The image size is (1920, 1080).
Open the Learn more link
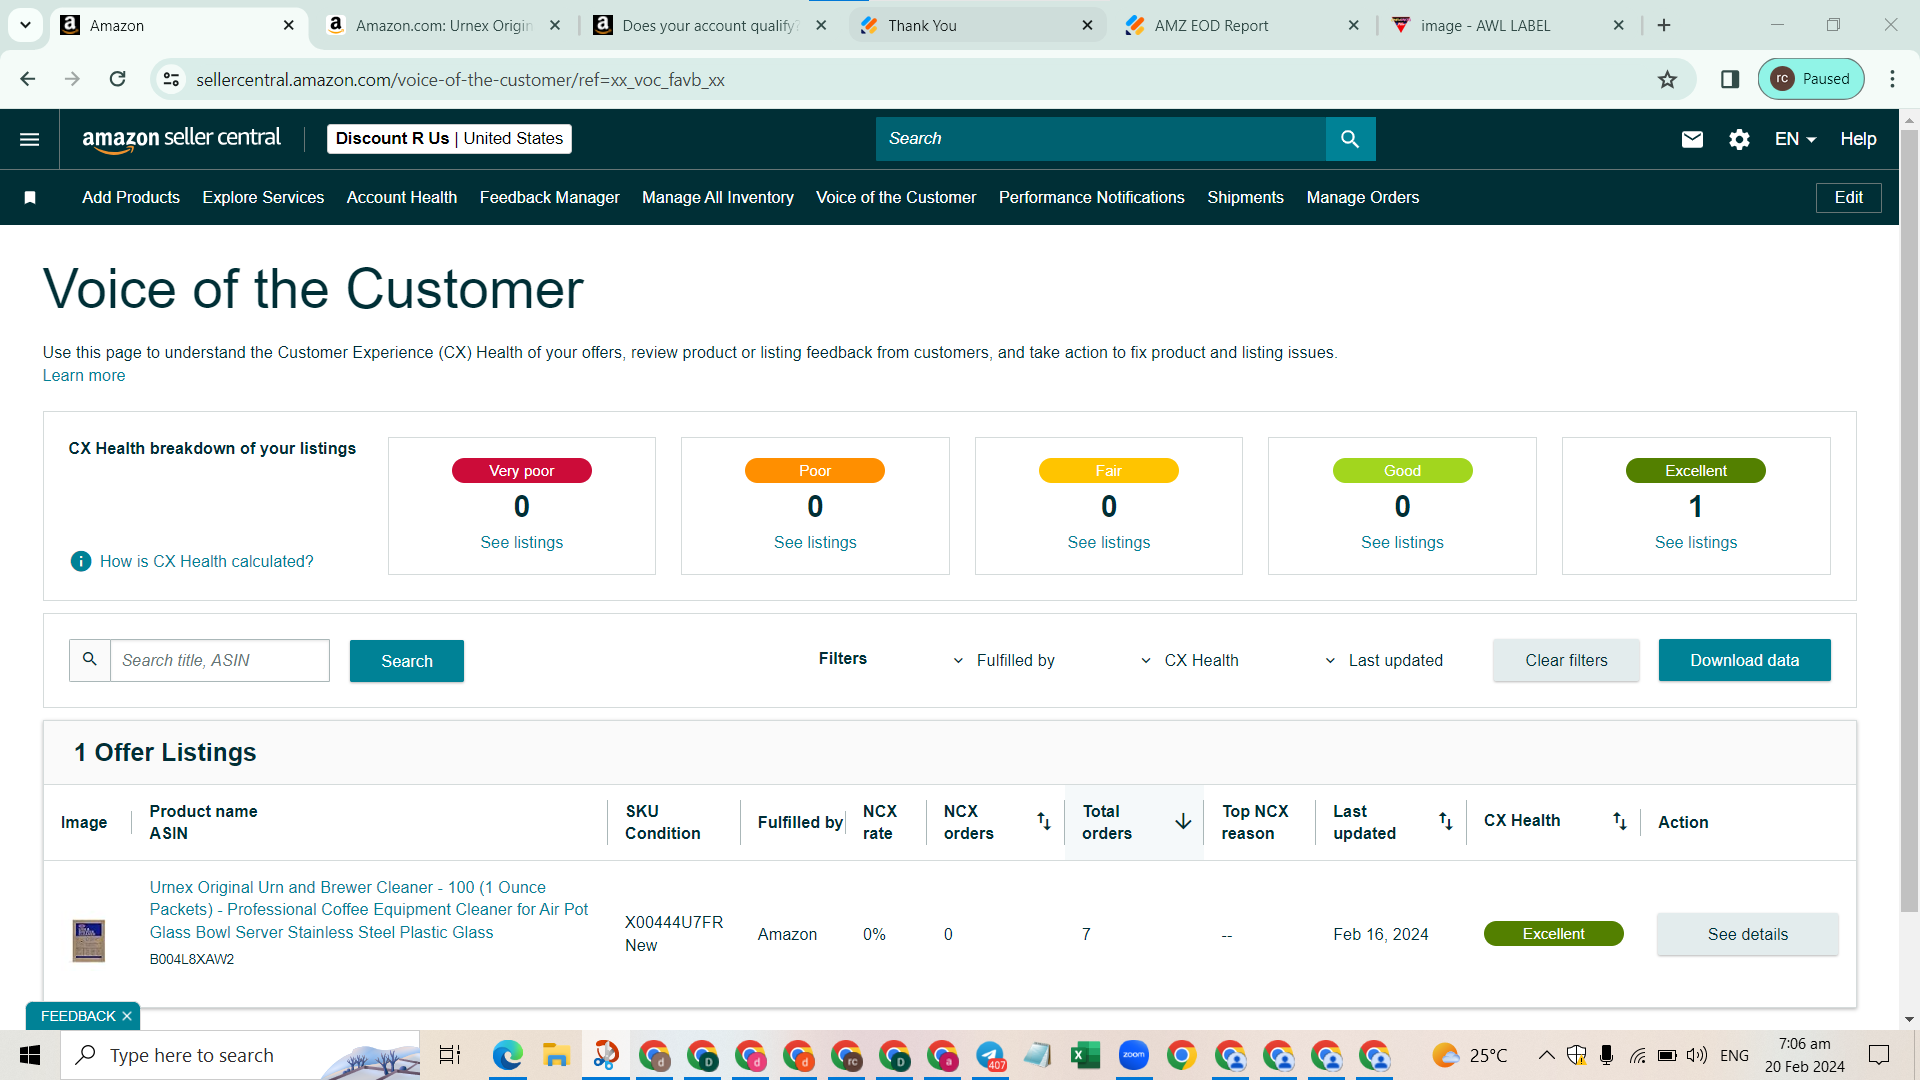[84, 376]
